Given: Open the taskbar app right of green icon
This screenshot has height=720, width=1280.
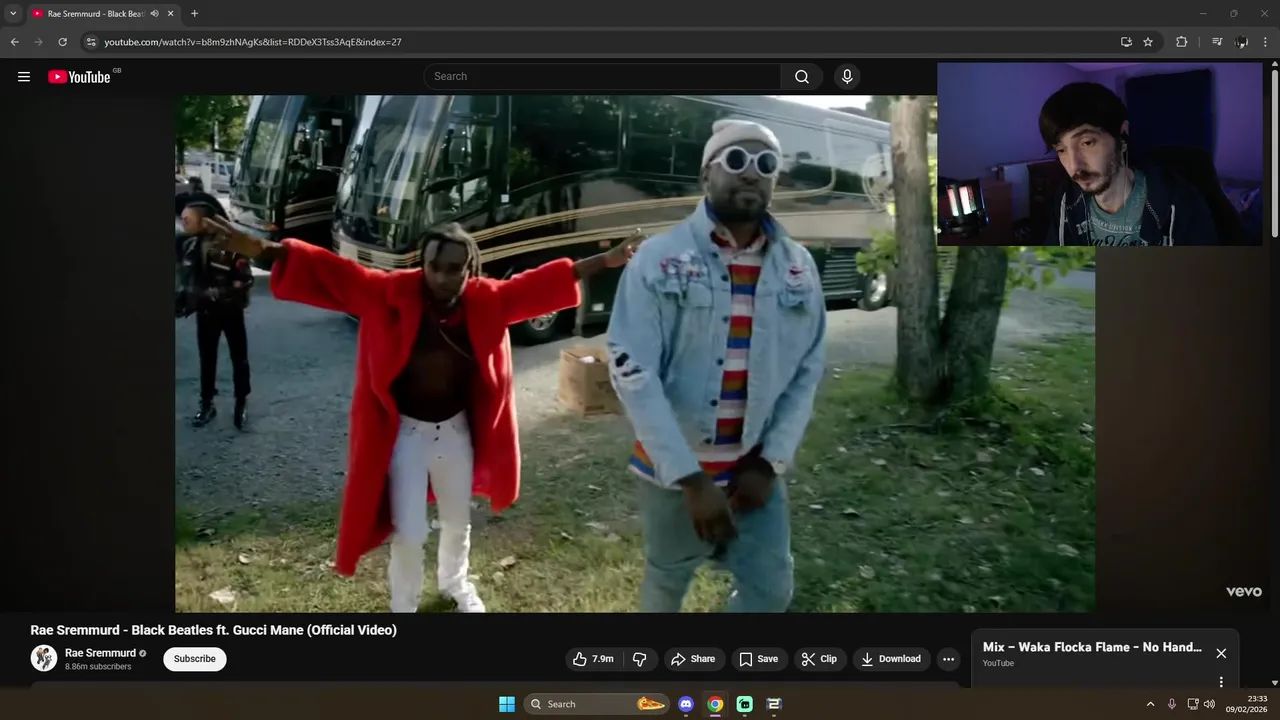Looking at the screenshot, I should tap(774, 704).
